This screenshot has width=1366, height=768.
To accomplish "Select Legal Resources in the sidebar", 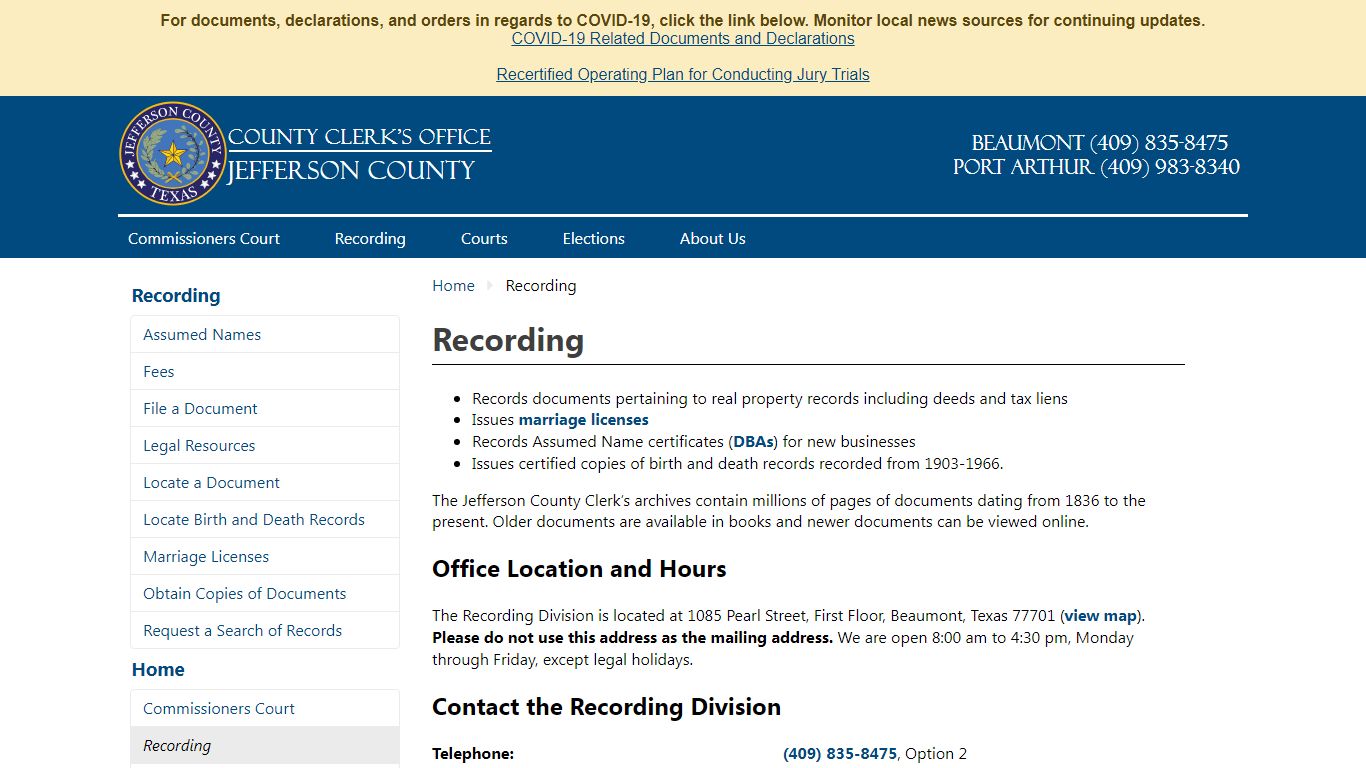I will point(198,445).
